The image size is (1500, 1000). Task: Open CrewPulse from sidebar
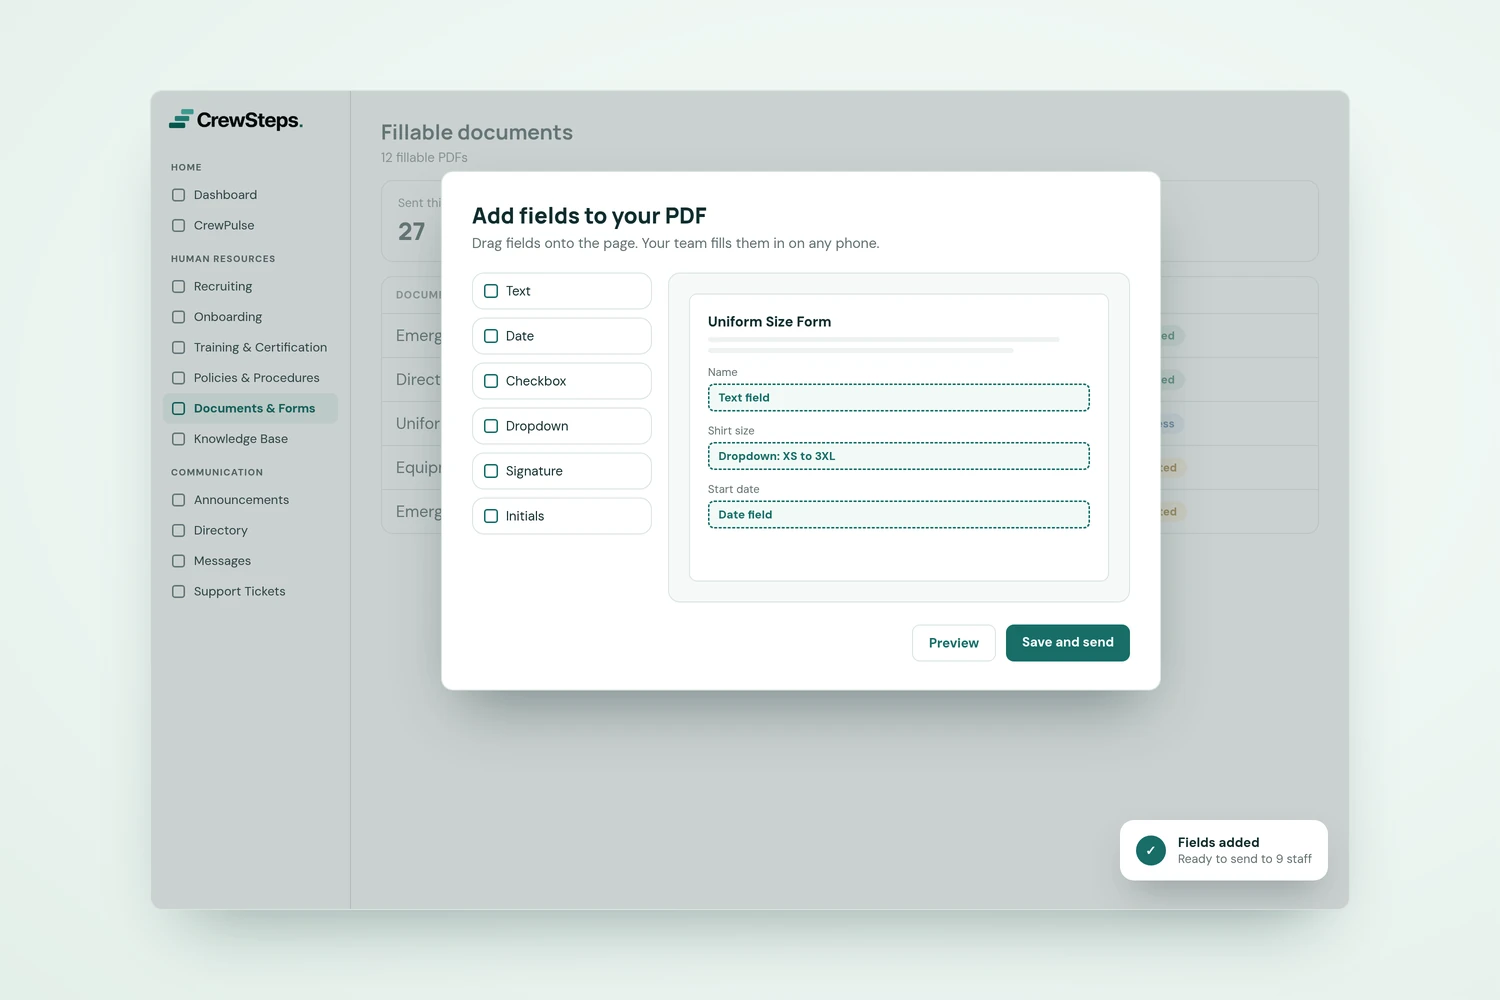click(x=250, y=225)
